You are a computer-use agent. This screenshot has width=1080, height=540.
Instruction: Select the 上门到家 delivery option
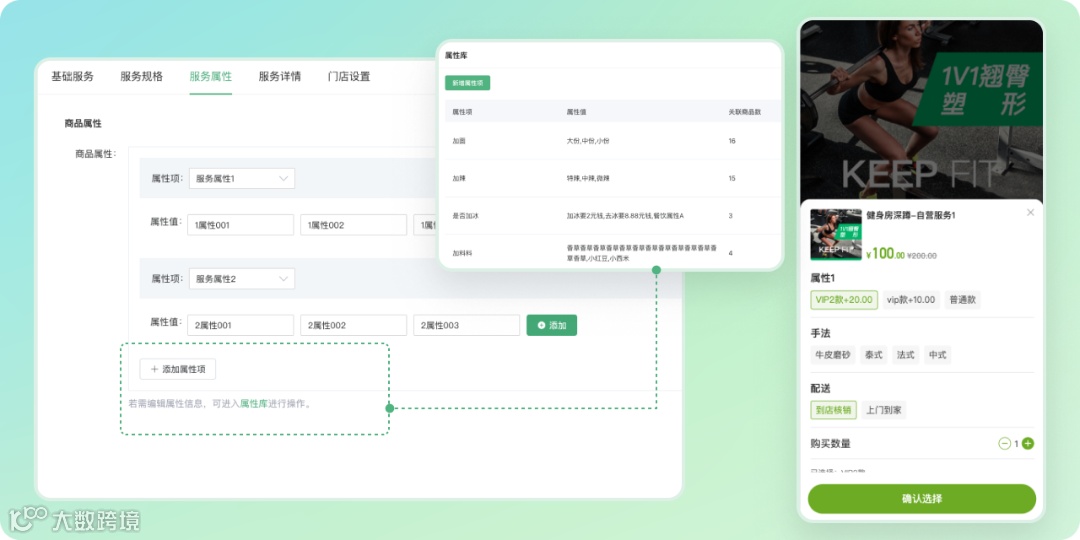click(884, 411)
